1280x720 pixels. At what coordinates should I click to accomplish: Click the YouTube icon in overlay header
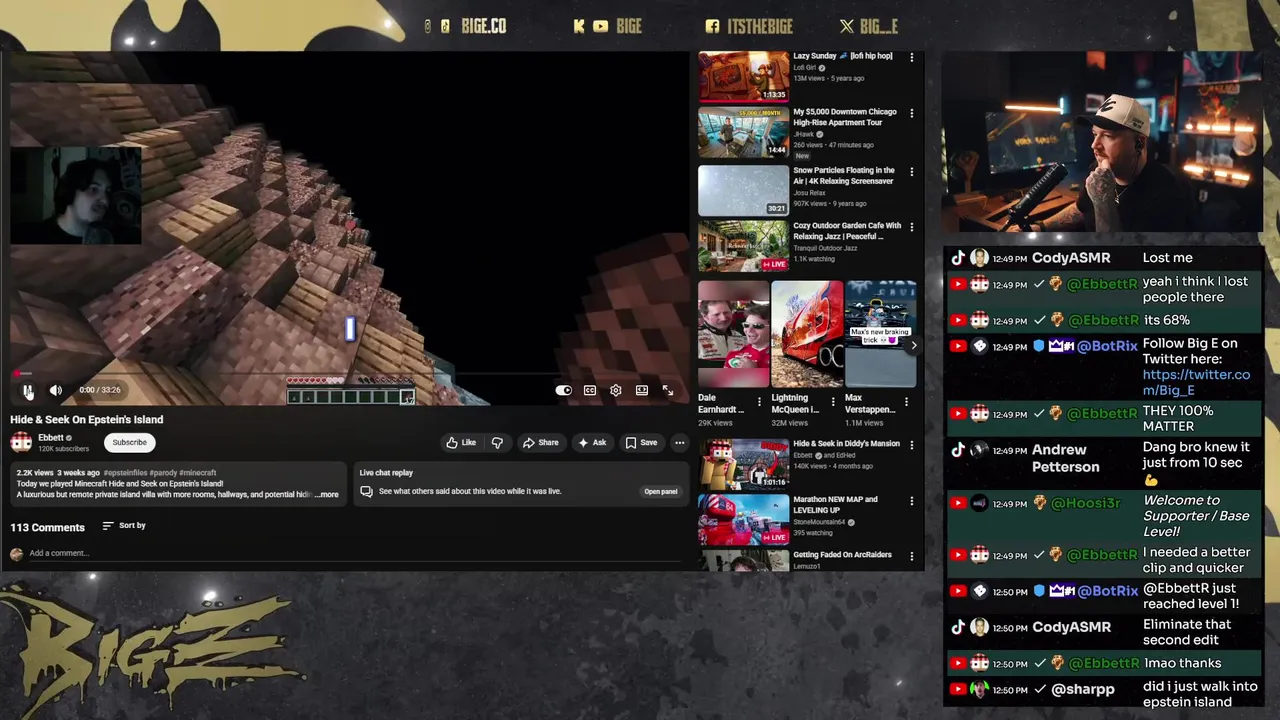pos(600,27)
